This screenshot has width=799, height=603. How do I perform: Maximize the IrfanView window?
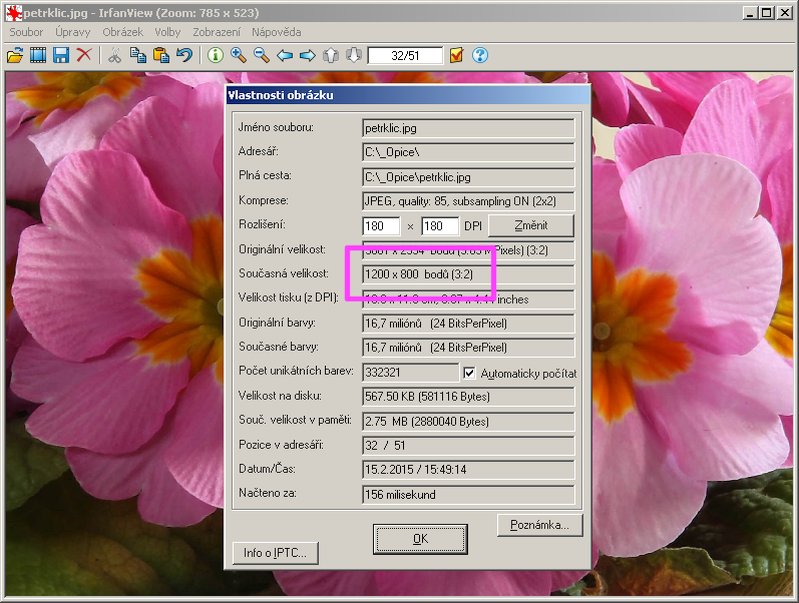(766, 13)
